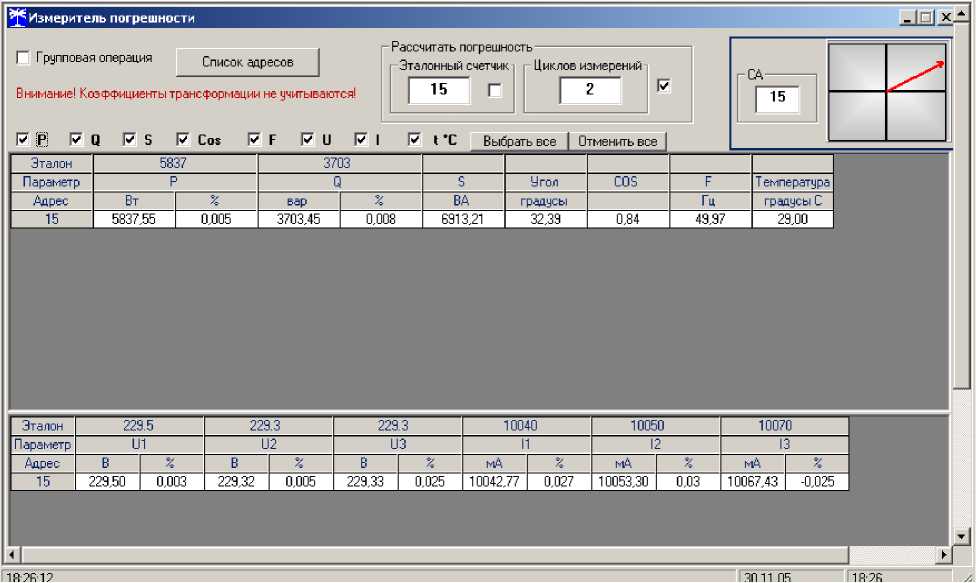The image size is (976, 583).
Task: Select the temperature 29,00 cell
Action: point(792,219)
